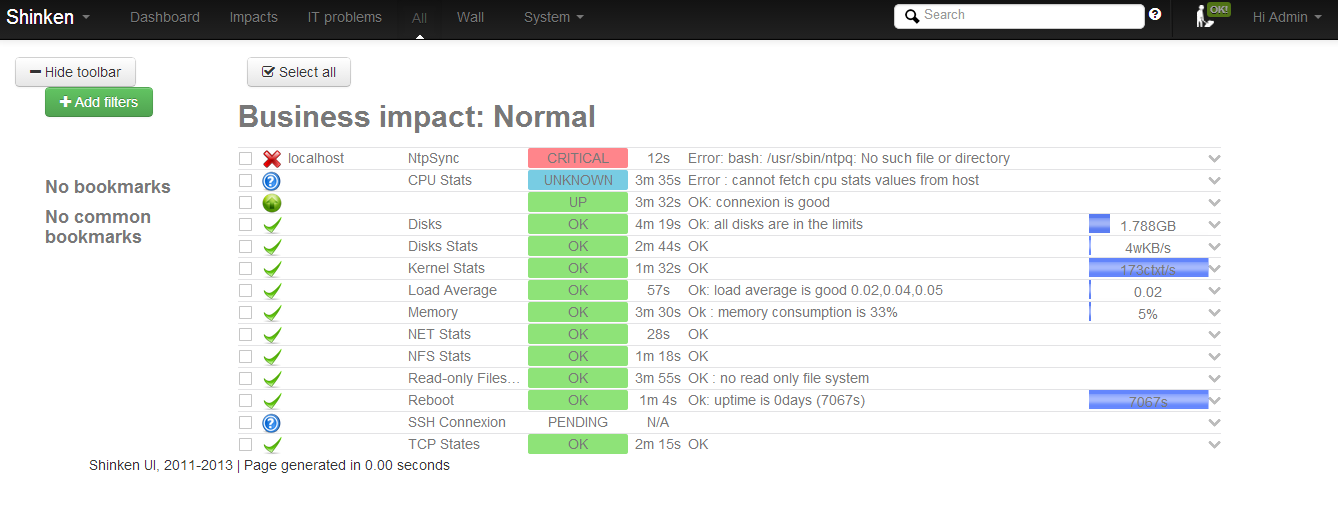This screenshot has height=511, width=1338.
Task: Open the help icon next to search box
Action: click(1155, 14)
